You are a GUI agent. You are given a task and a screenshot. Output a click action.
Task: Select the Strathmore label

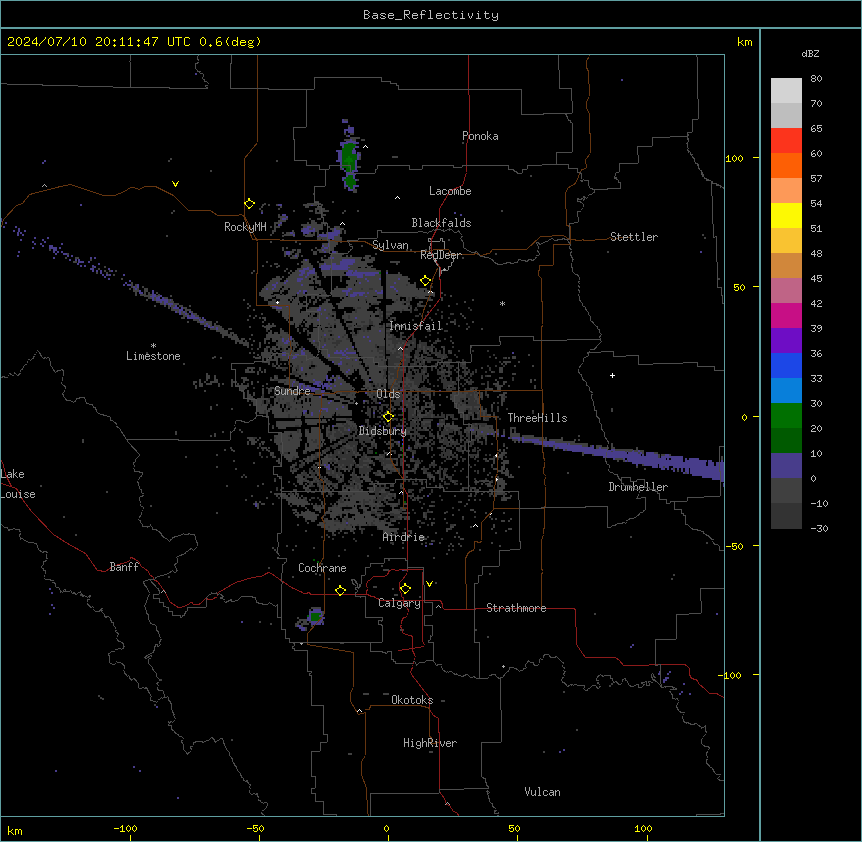[516, 608]
